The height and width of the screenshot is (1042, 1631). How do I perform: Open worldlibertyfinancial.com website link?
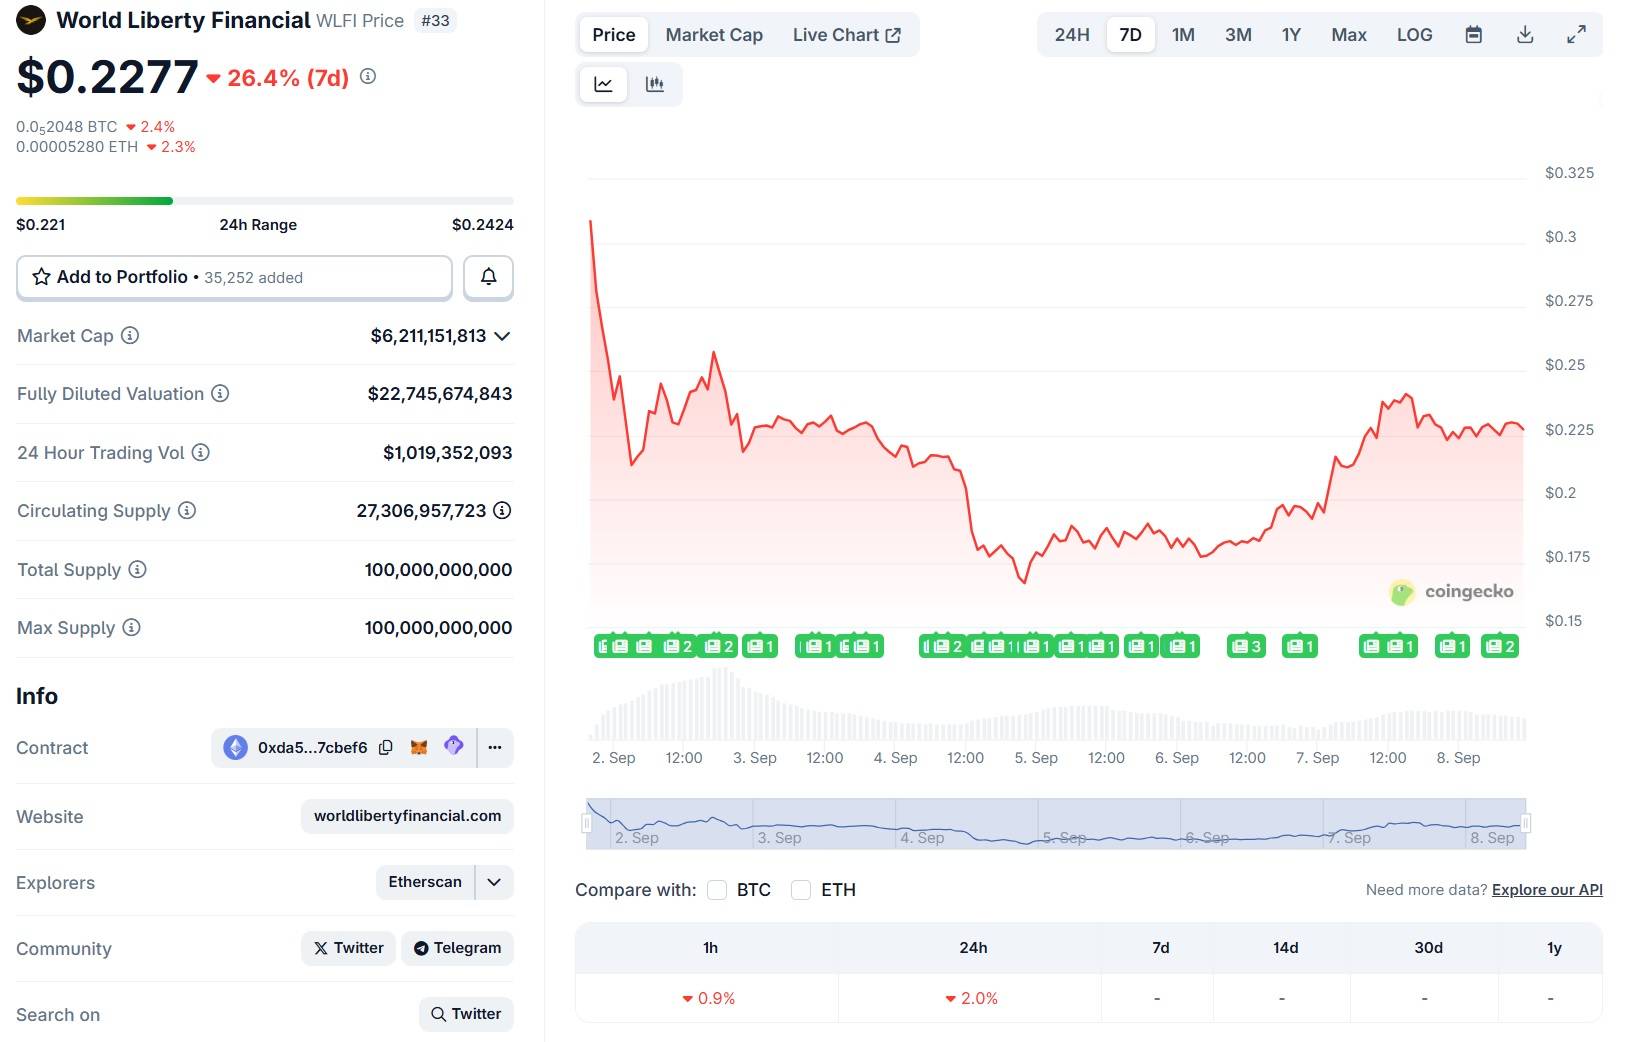tap(407, 816)
